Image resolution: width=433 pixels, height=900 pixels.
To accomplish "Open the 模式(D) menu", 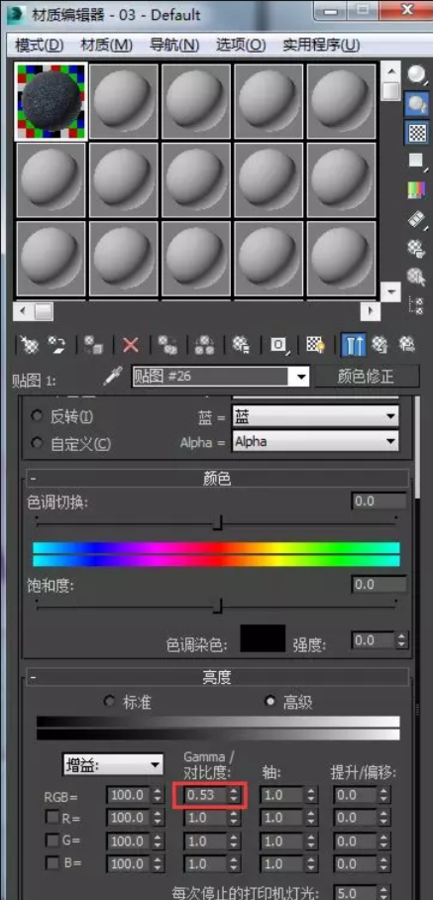I will click(38, 45).
